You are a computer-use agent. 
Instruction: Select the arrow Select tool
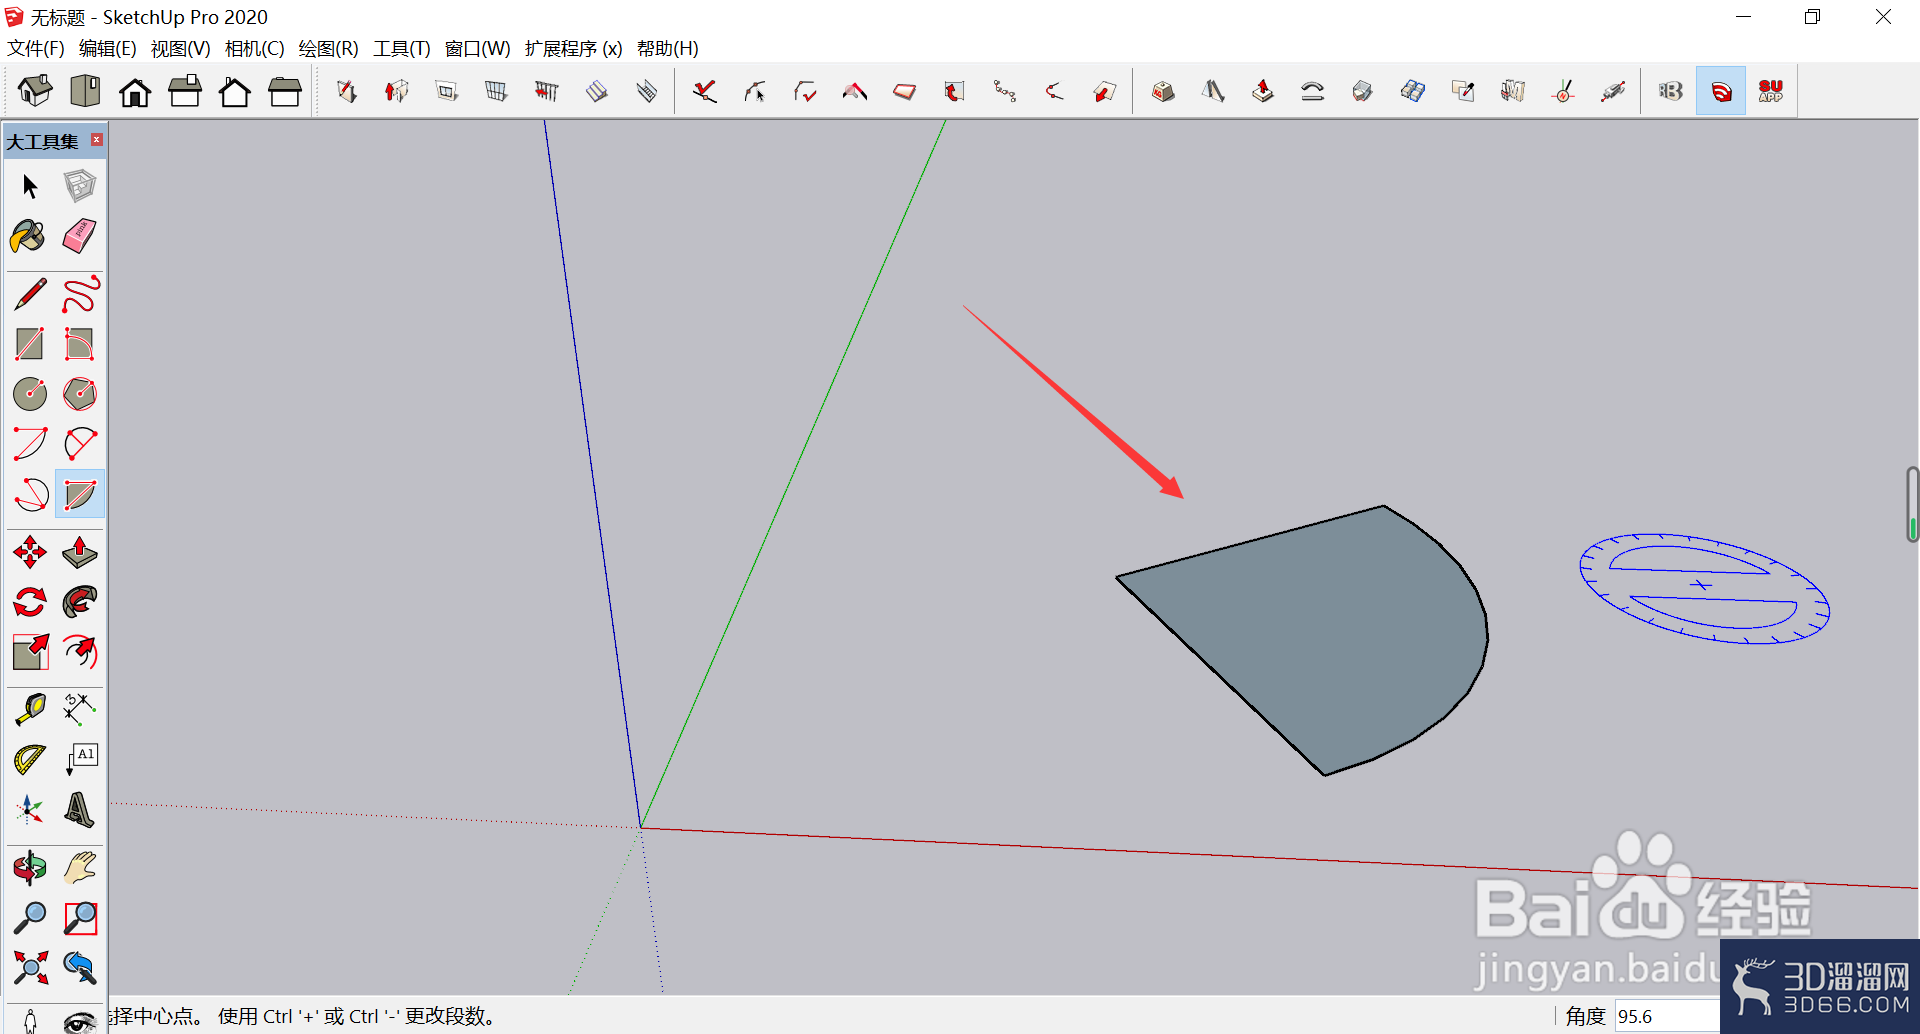click(x=30, y=187)
